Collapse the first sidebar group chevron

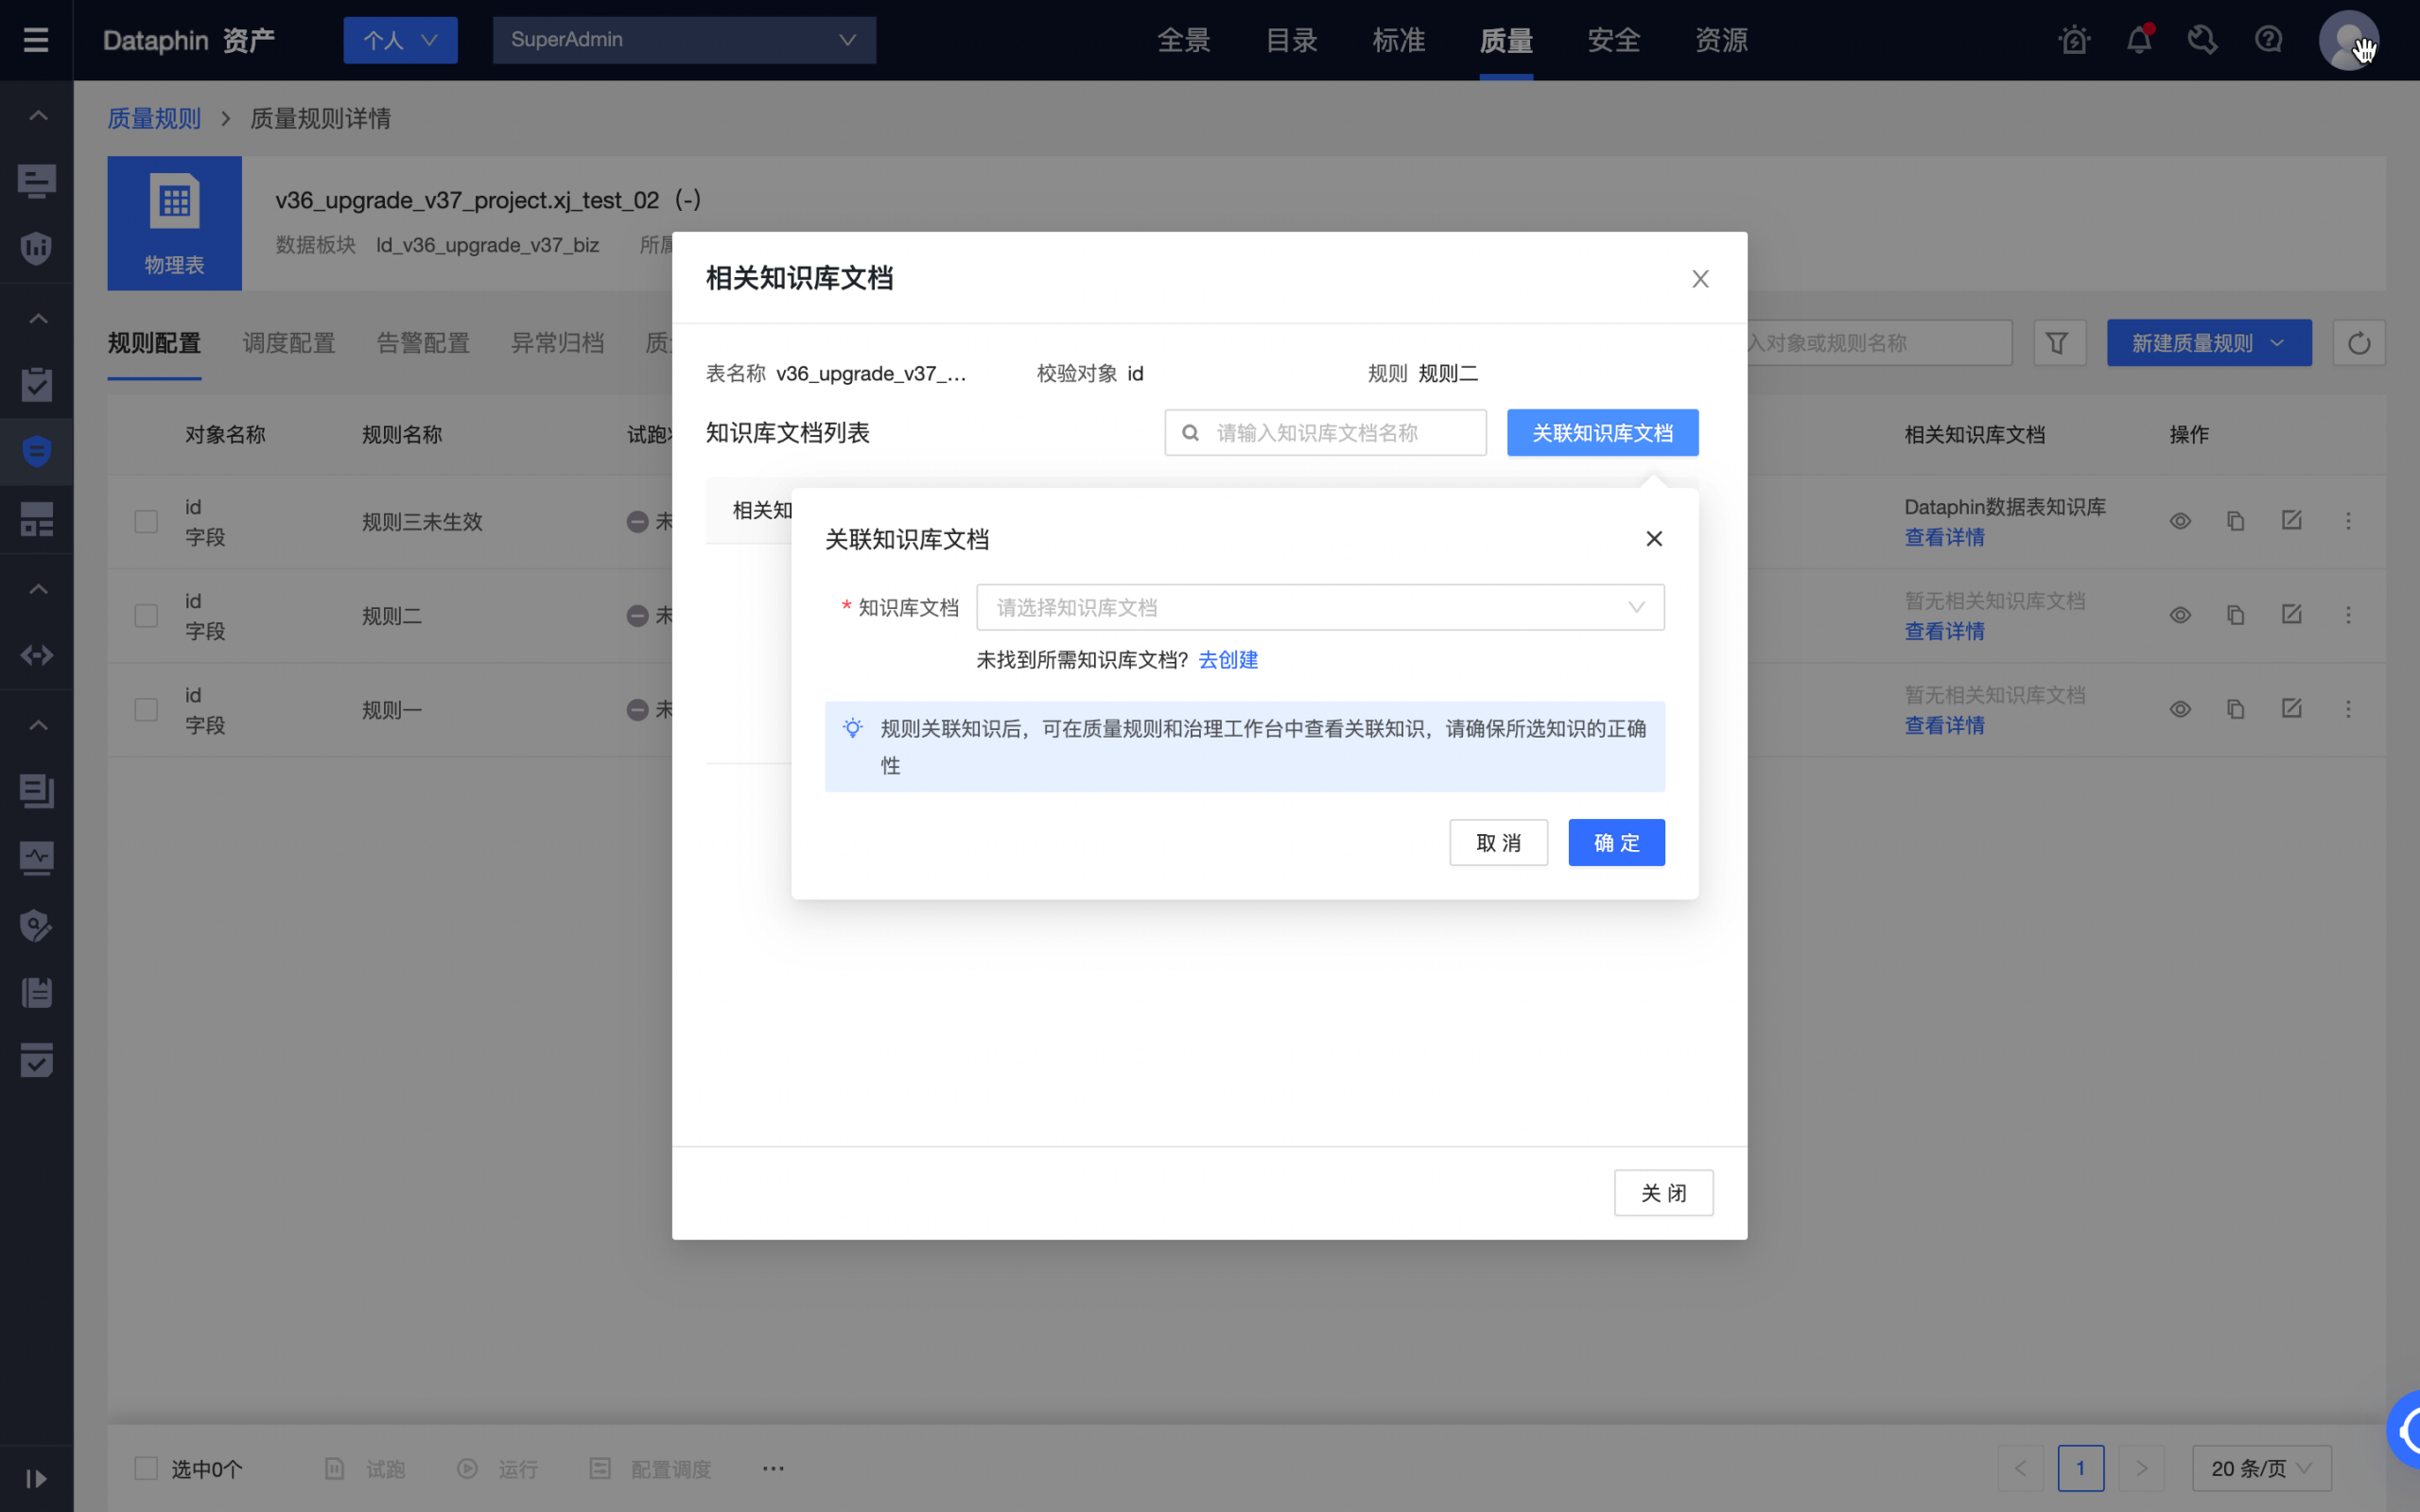37,115
